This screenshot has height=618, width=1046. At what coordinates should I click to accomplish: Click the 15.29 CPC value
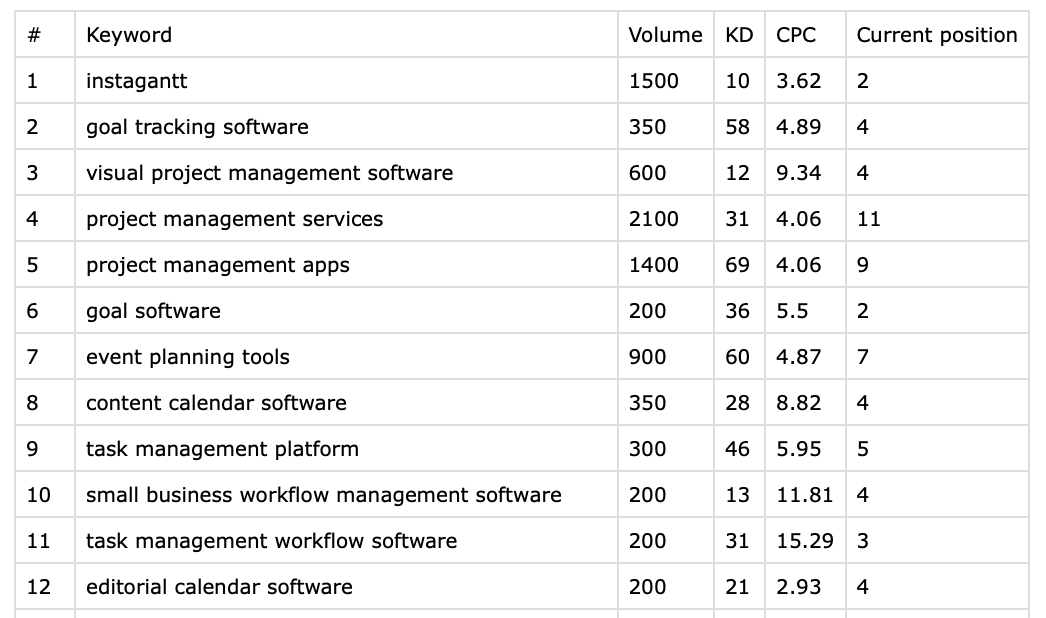point(804,541)
